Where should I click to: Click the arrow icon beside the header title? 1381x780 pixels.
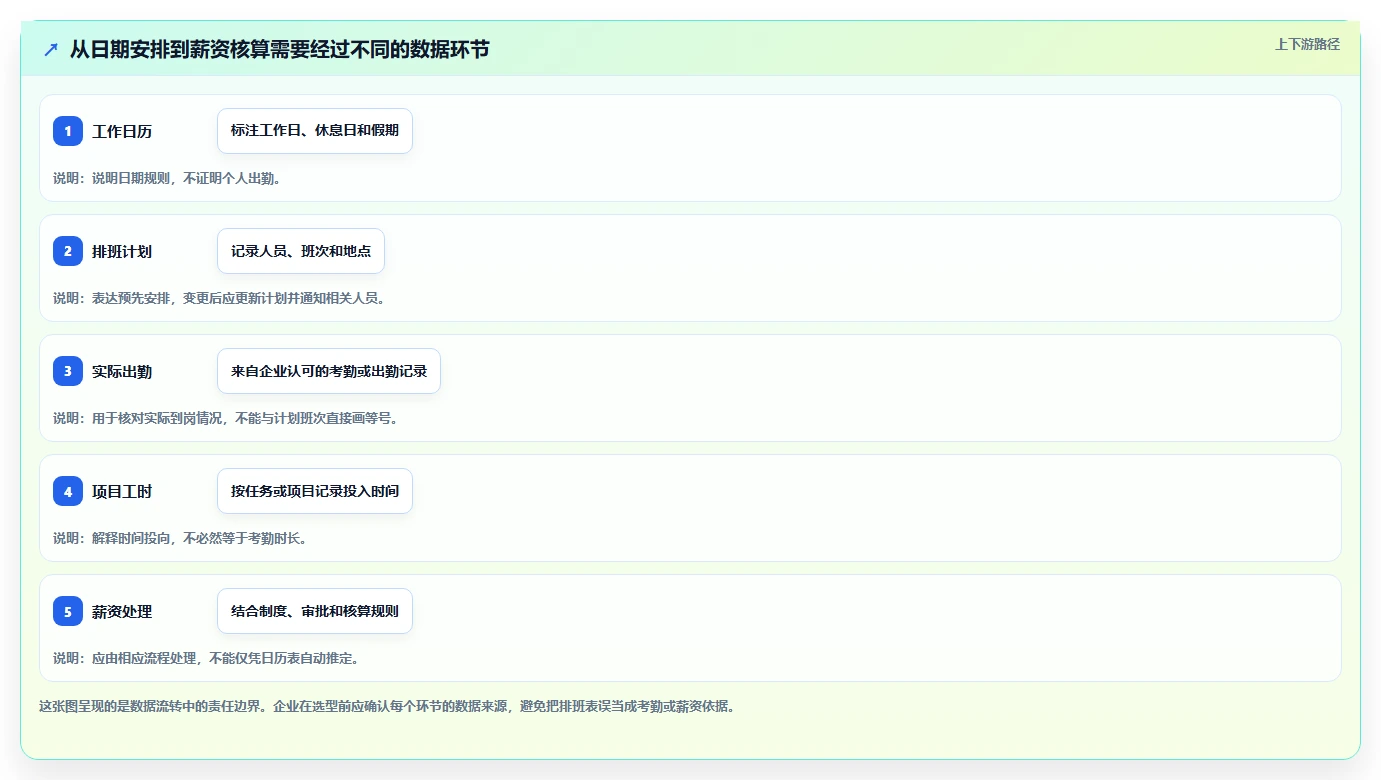point(51,49)
